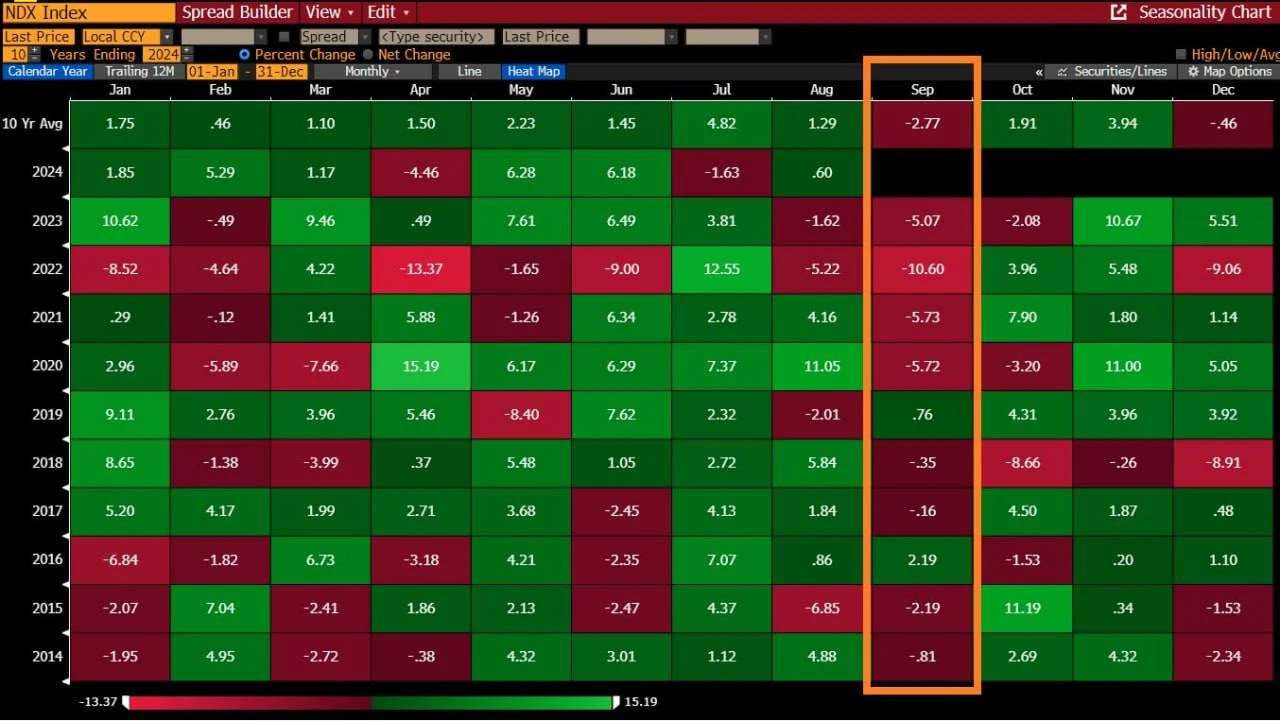The height and width of the screenshot is (721, 1280).
Task: Collapse the toolbar with the « chevron
Action: pyautogui.click(x=1040, y=71)
